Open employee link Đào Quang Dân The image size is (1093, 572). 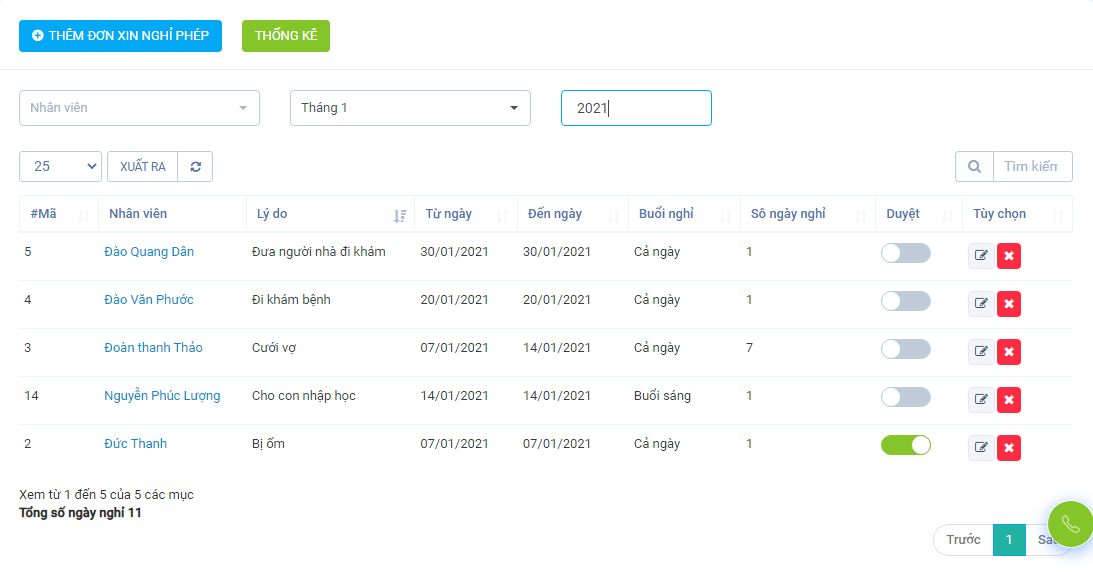coord(149,252)
